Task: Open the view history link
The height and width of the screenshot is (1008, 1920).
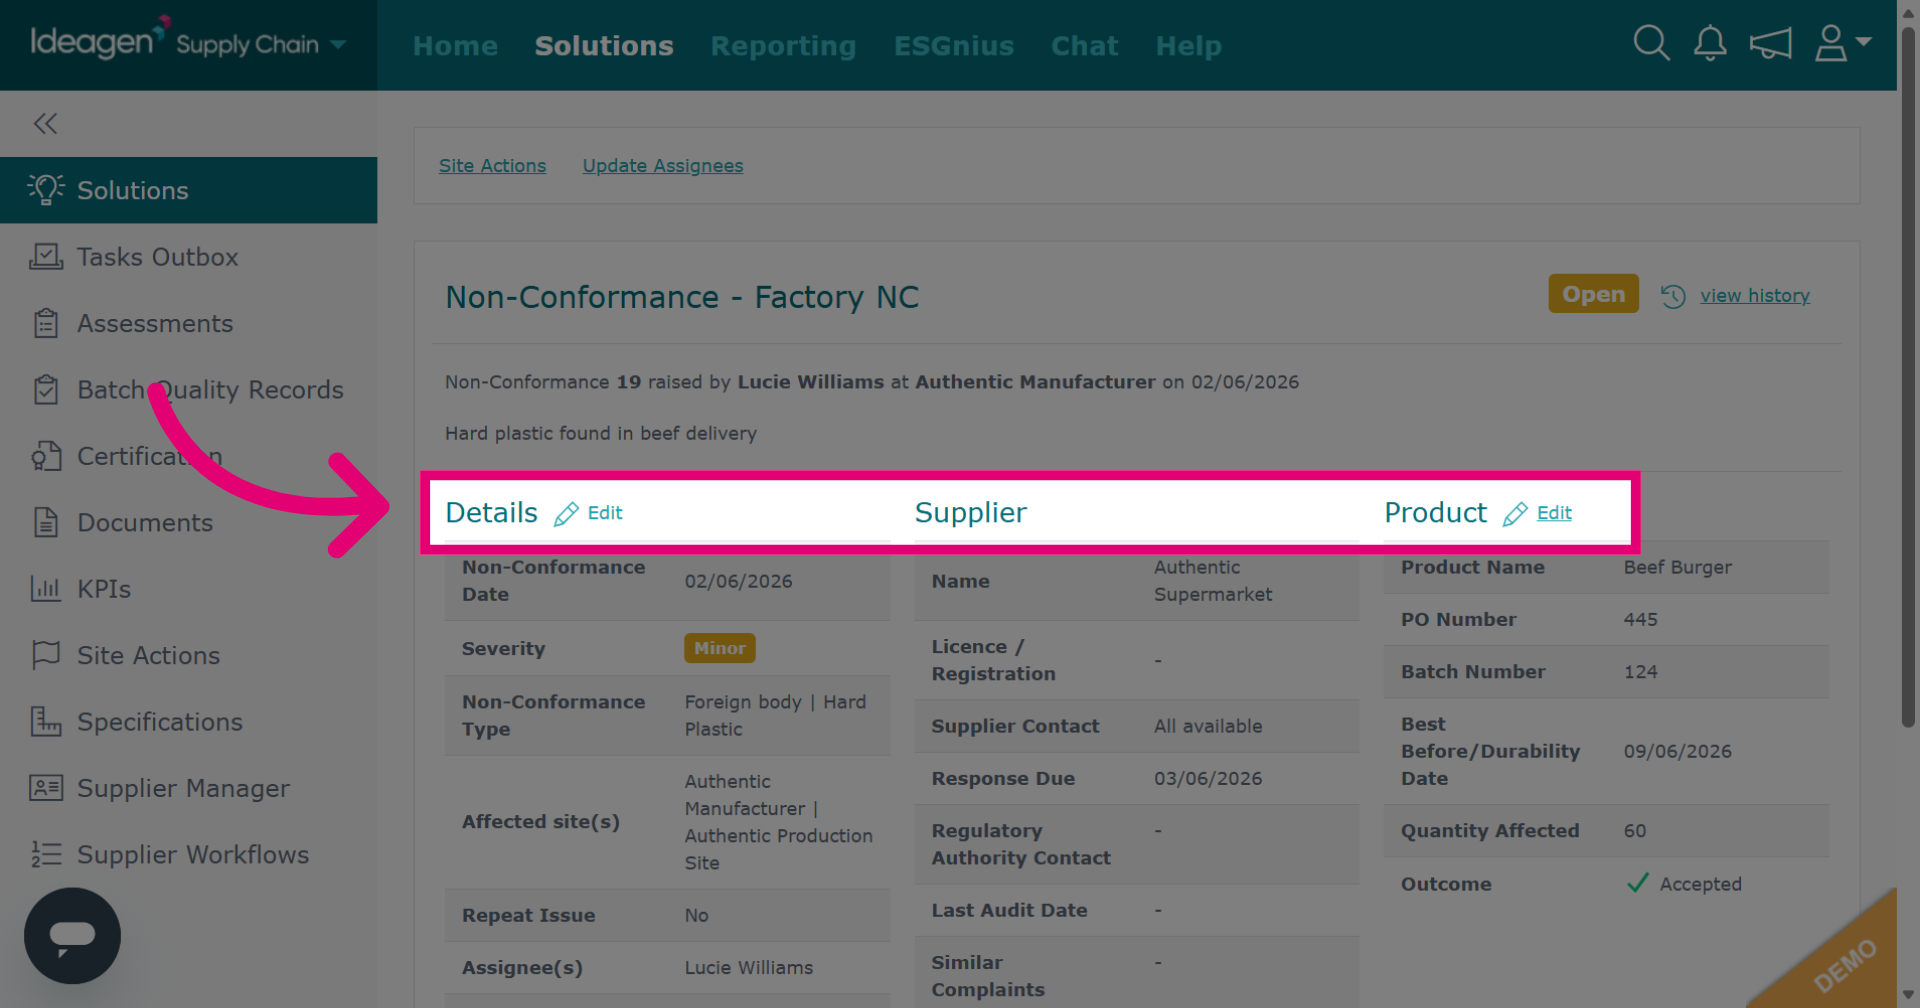Action: click(1755, 296)
